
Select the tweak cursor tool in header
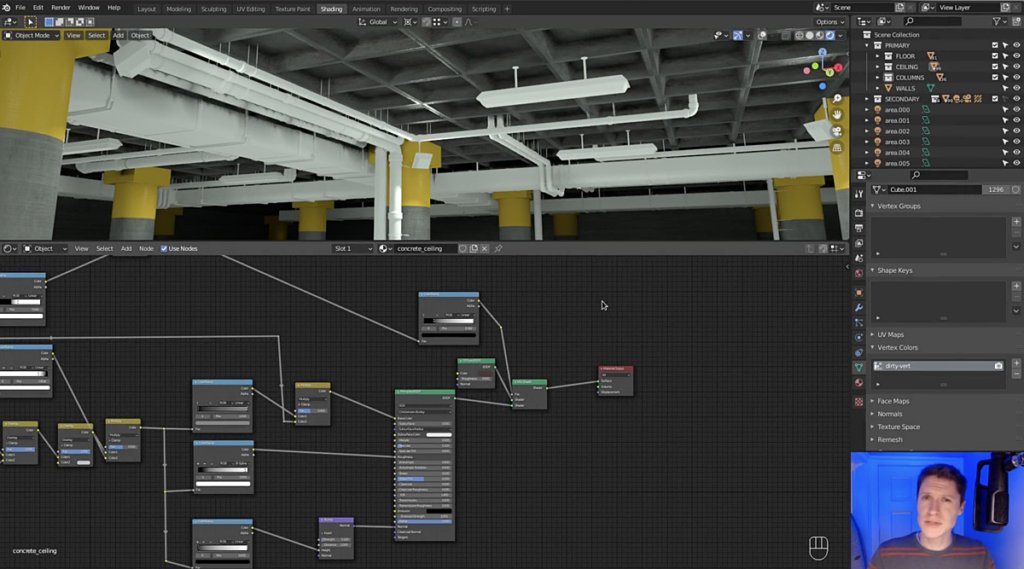tap(30, 22)
